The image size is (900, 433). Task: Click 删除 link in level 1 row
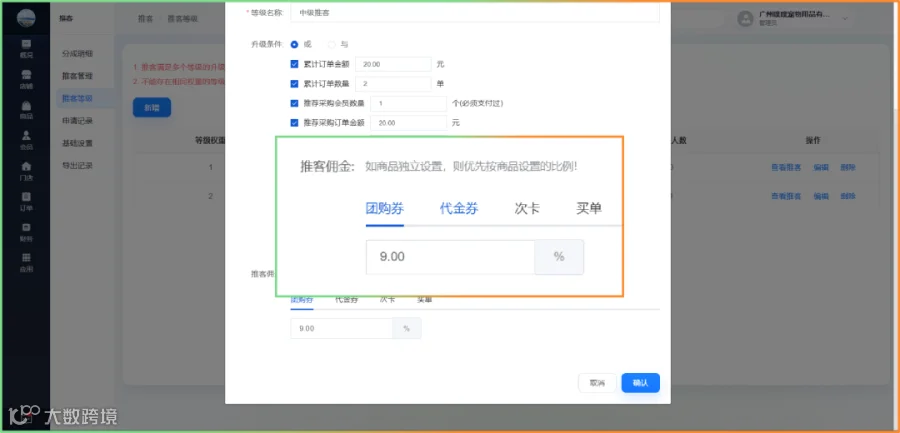click(848, 168)
